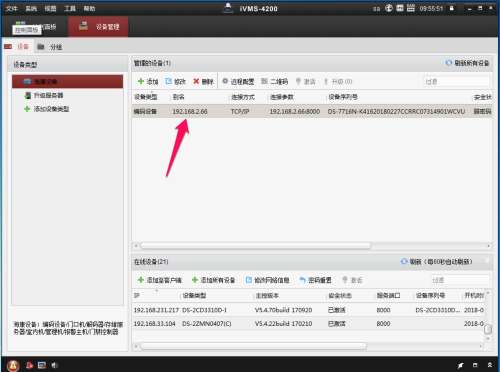Open 远程配置 (Remote Configuration) gear icon
Screen dimensions: 500x372
[225, 81]
